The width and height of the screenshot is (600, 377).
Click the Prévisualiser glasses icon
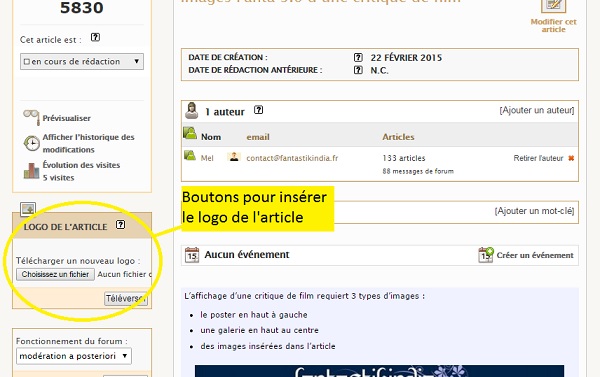point(31,117)
